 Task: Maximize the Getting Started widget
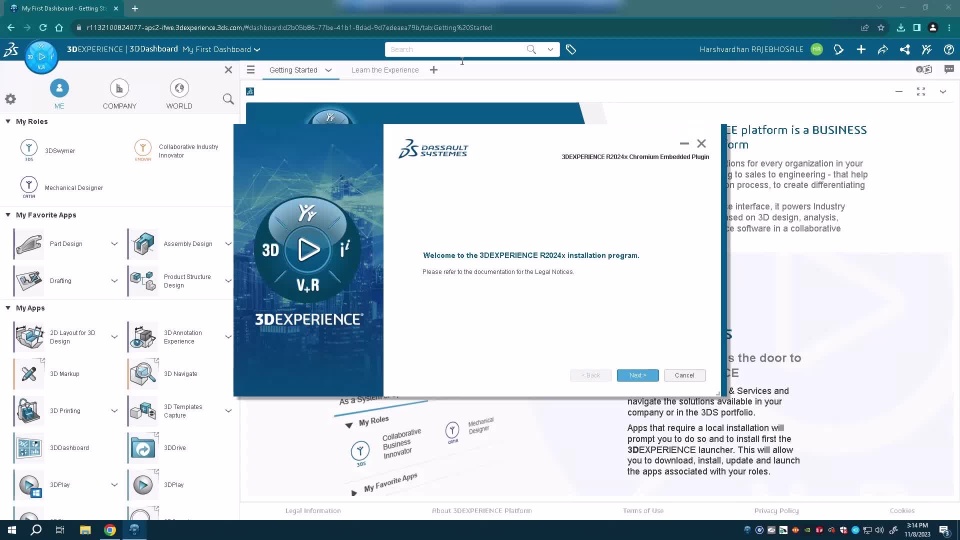point(921,91)
